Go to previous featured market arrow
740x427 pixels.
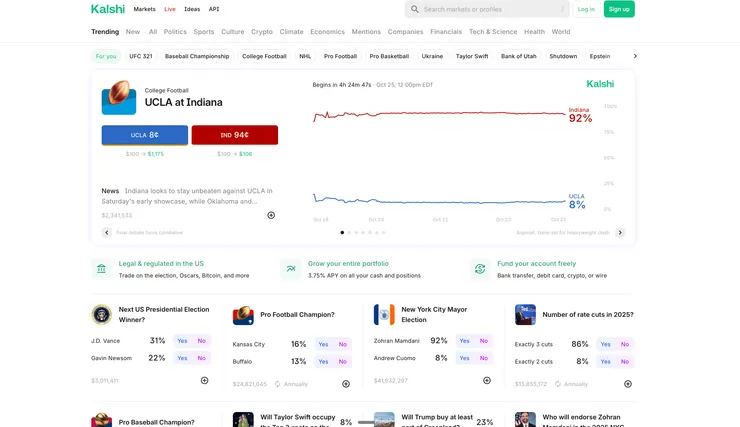[x=107, y=233]
